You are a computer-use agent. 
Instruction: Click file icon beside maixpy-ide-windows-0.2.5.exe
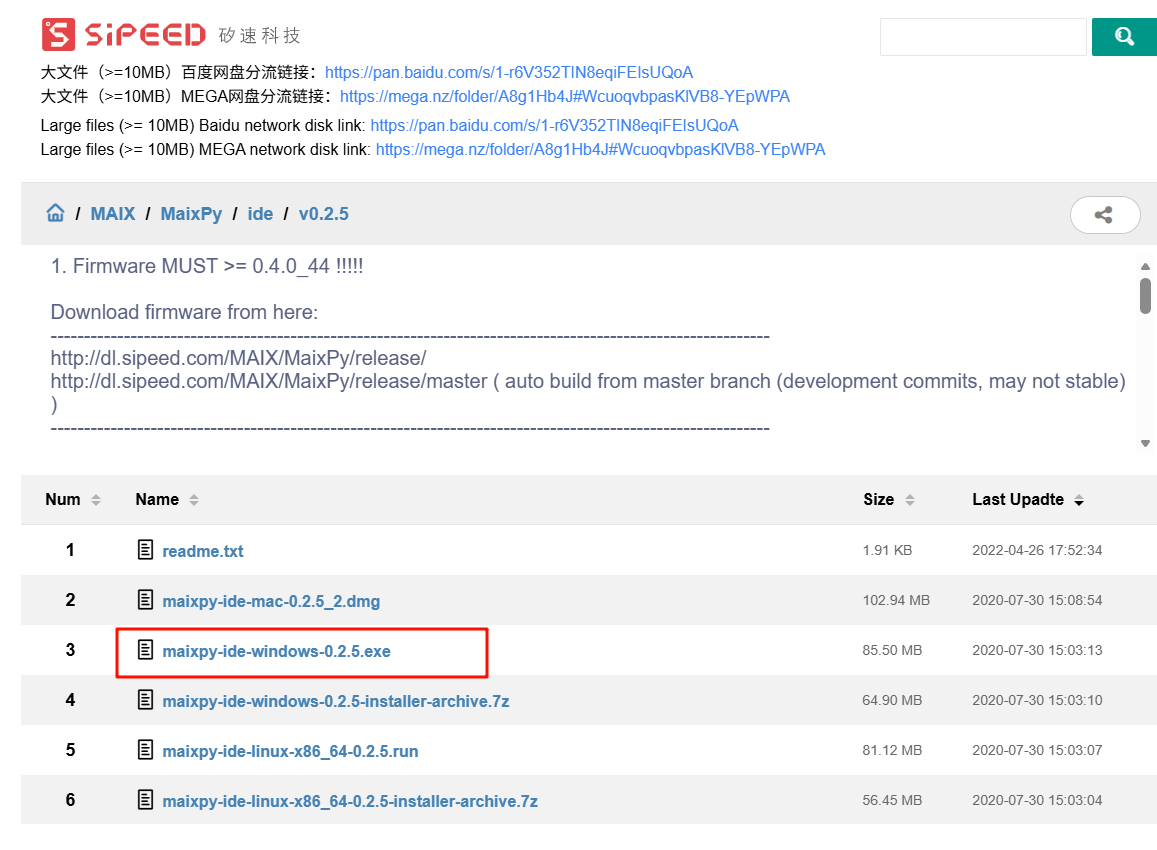click(145, 649)
